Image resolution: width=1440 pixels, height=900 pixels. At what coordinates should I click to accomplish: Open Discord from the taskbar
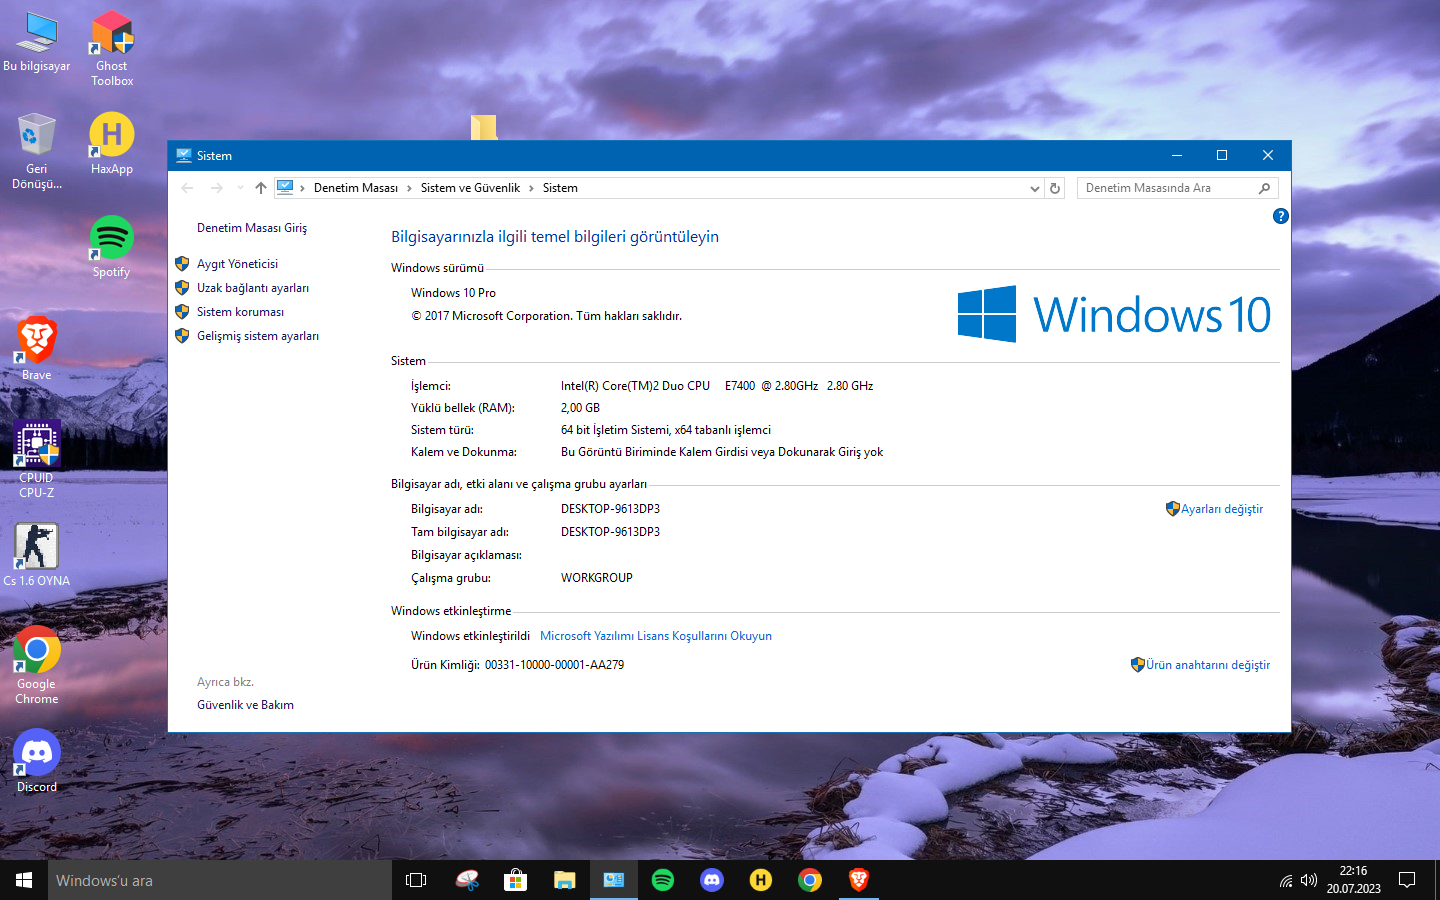tap(712, 880)
